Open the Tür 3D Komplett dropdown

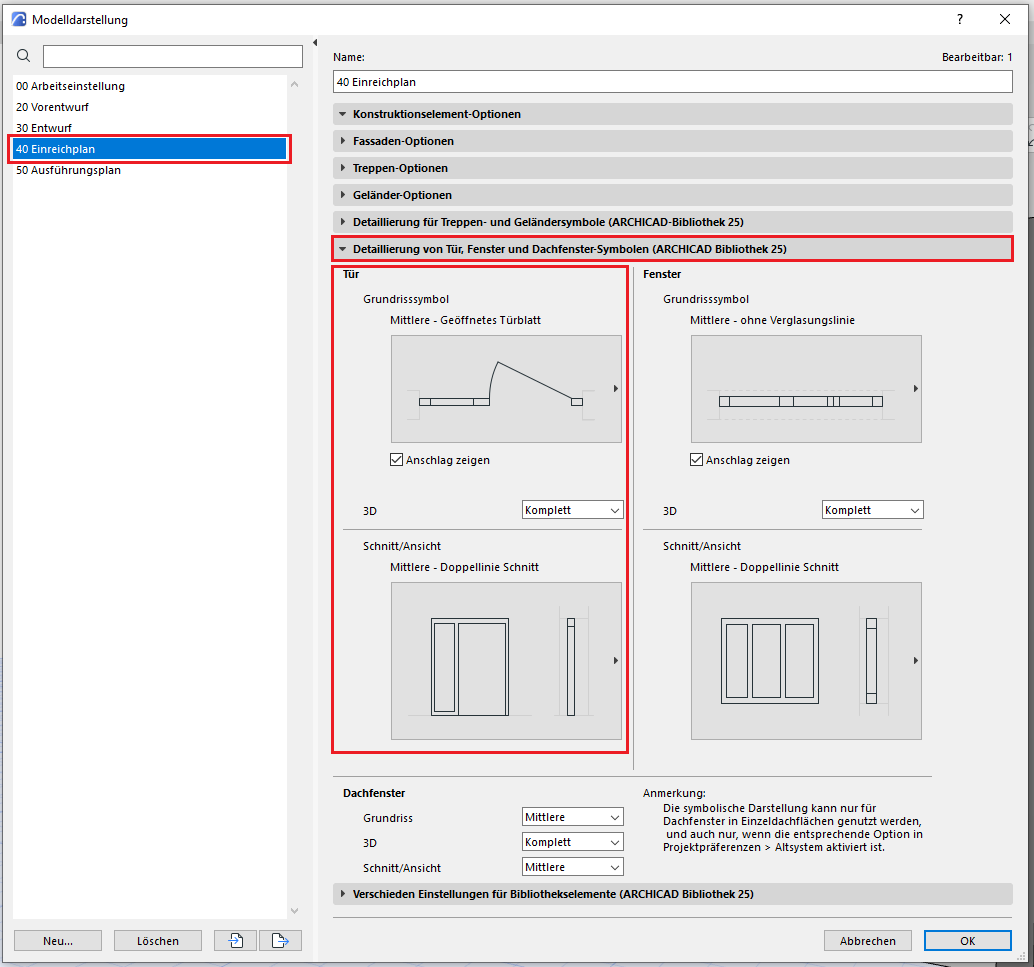click(572, 510)
